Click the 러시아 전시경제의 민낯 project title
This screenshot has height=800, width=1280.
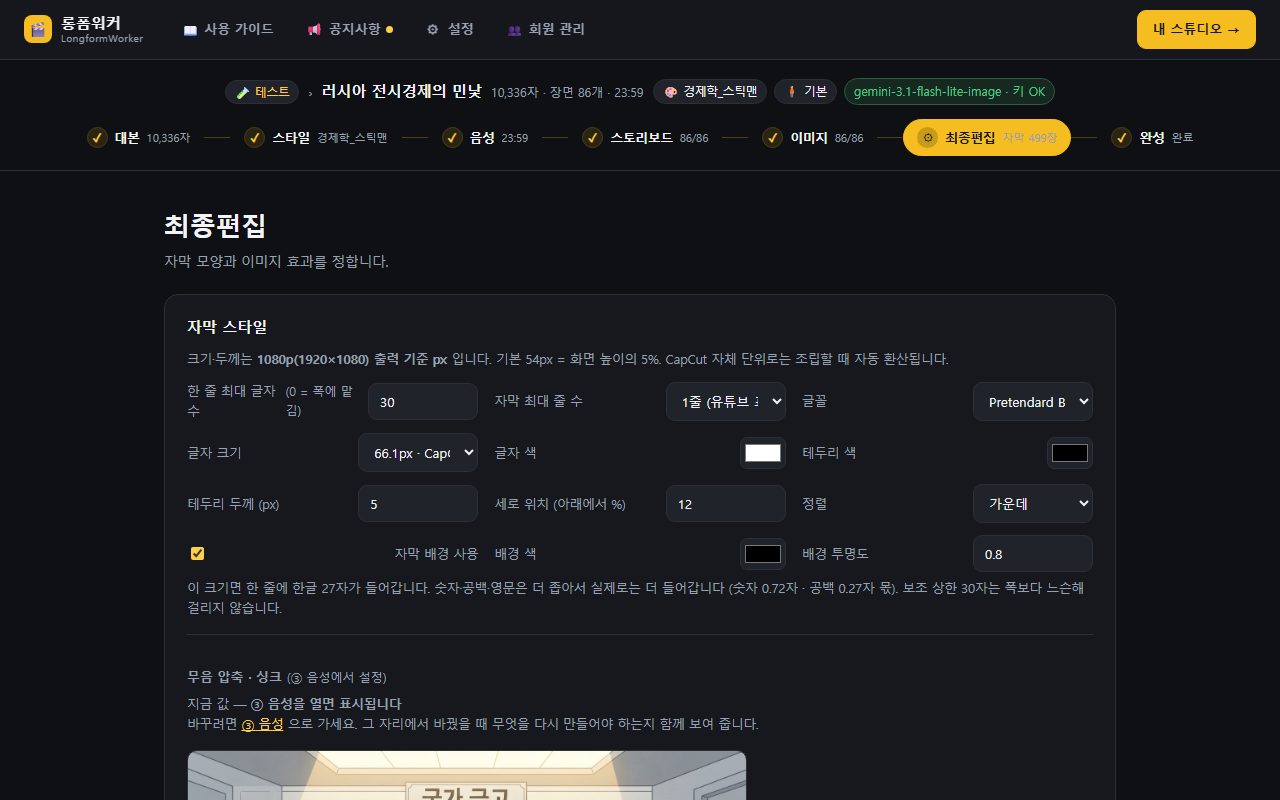point(402,92)
